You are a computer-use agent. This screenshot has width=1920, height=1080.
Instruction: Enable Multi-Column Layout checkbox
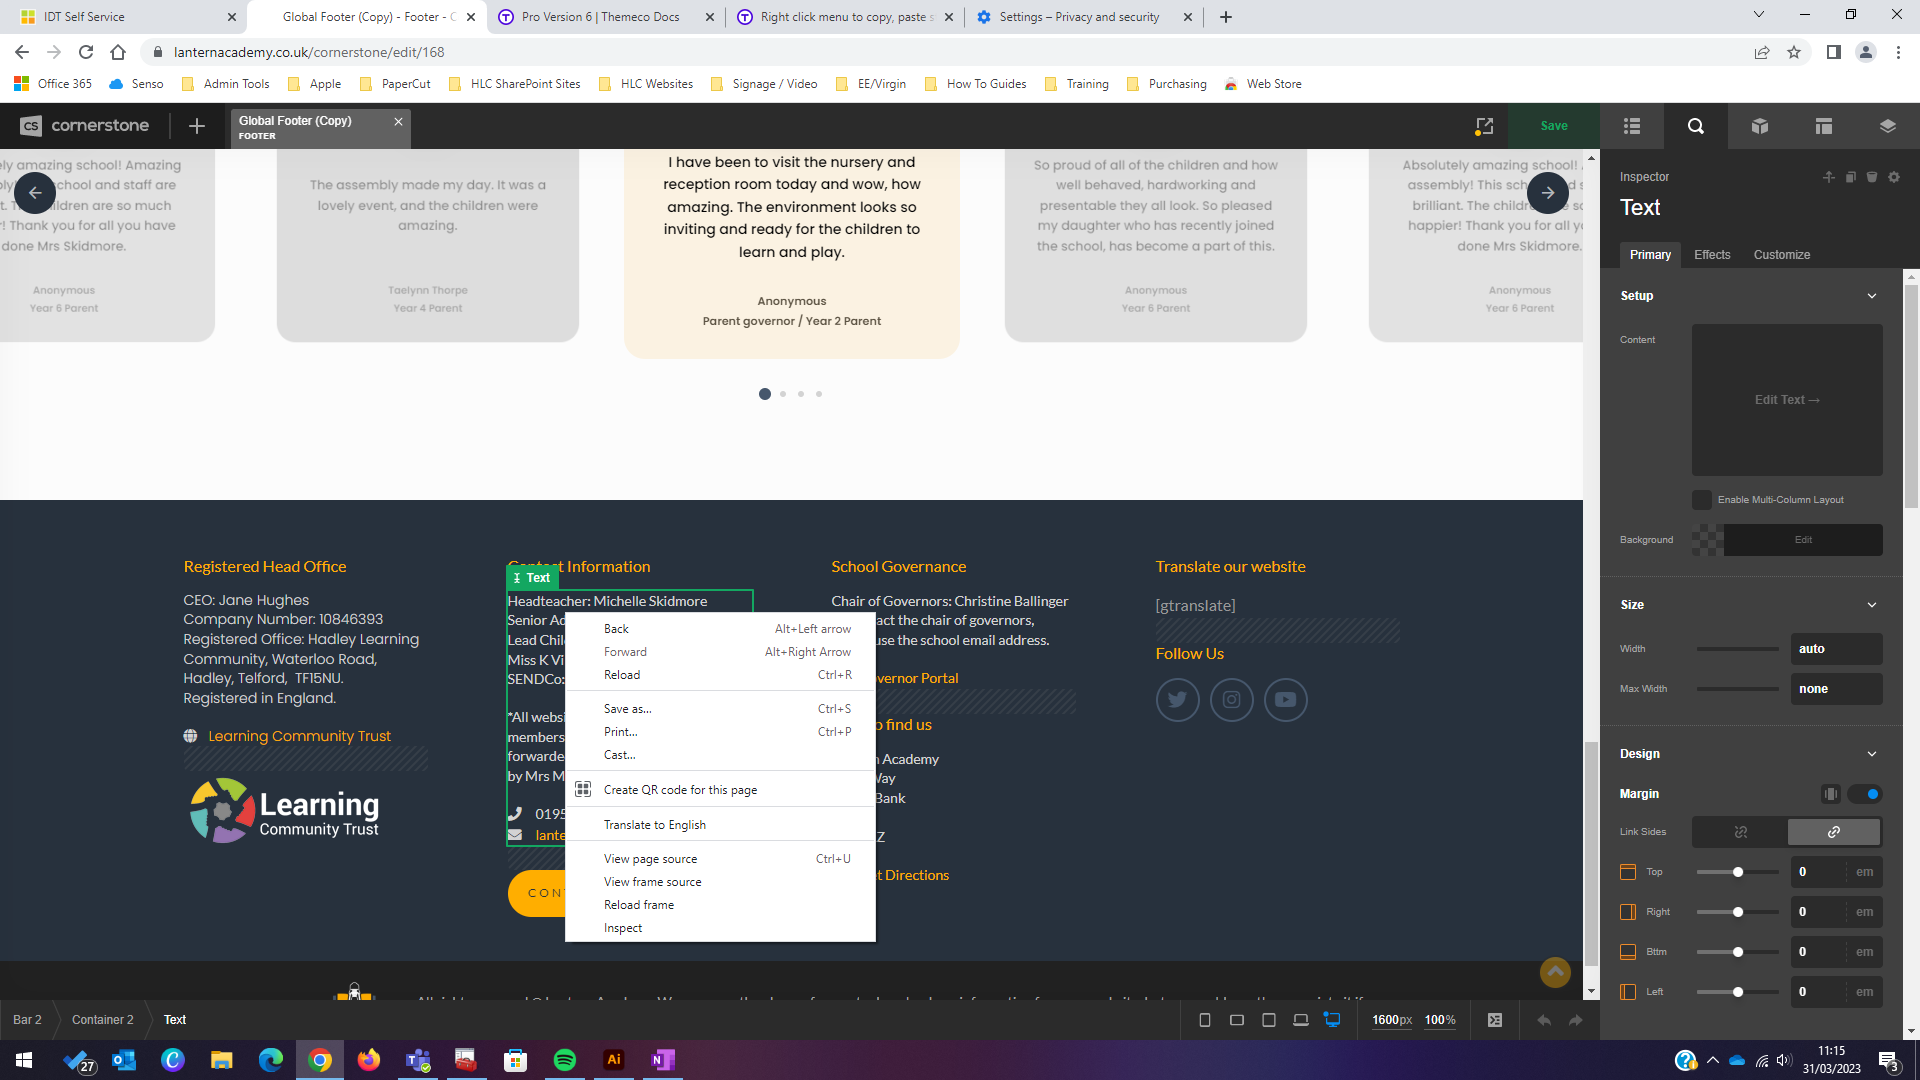click(1702, 500)
